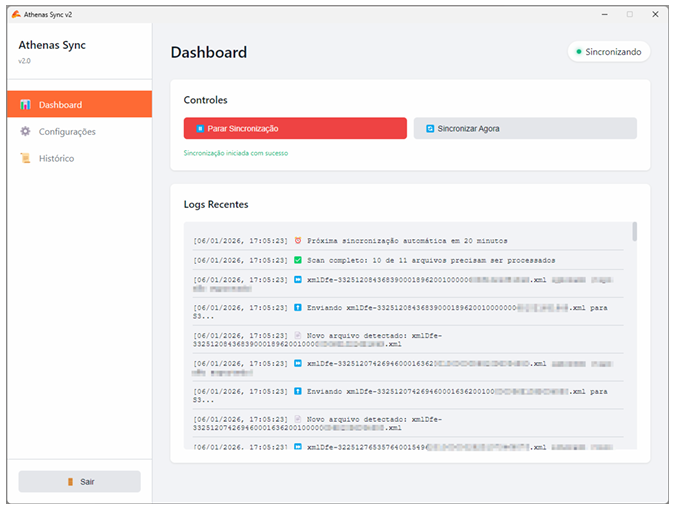Click the Logs Recentes scrollbar thumb

634,232
